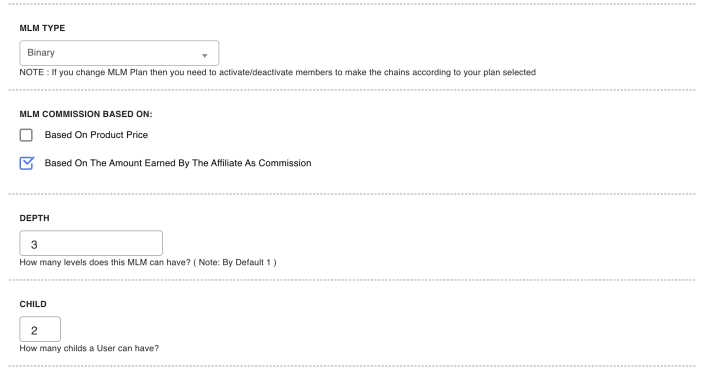Select the Binary value in MLM Type
This screenshot has height=375, width=704.
[x=41, y=53]
